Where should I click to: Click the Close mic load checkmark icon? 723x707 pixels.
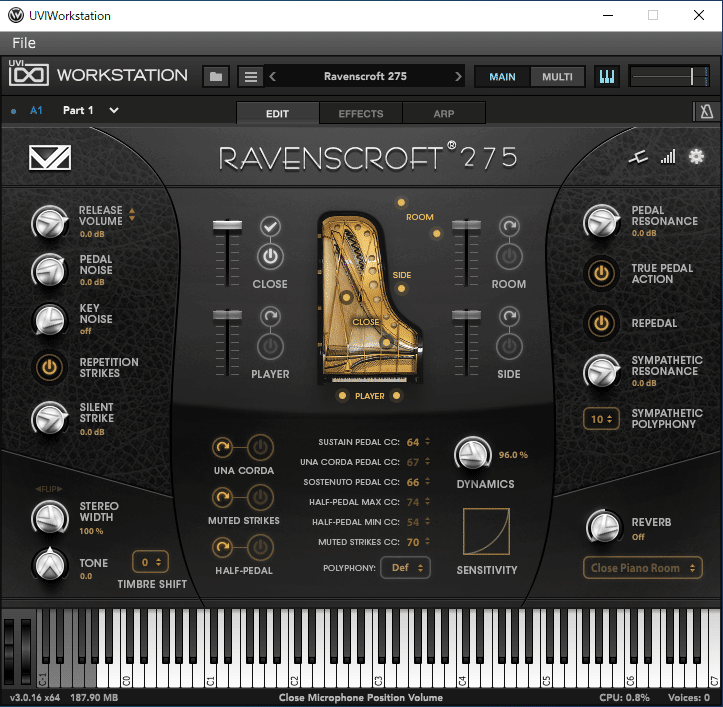pyautogui.click(x=270, y=226)
